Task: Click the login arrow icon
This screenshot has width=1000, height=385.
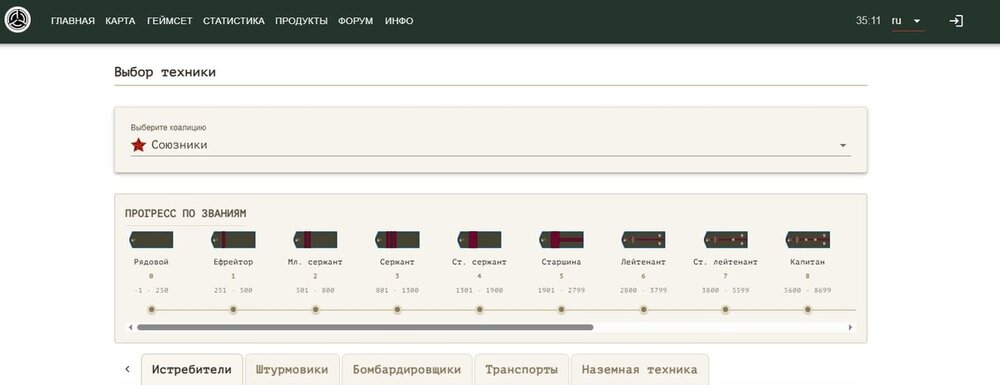Action: [955, 21]
